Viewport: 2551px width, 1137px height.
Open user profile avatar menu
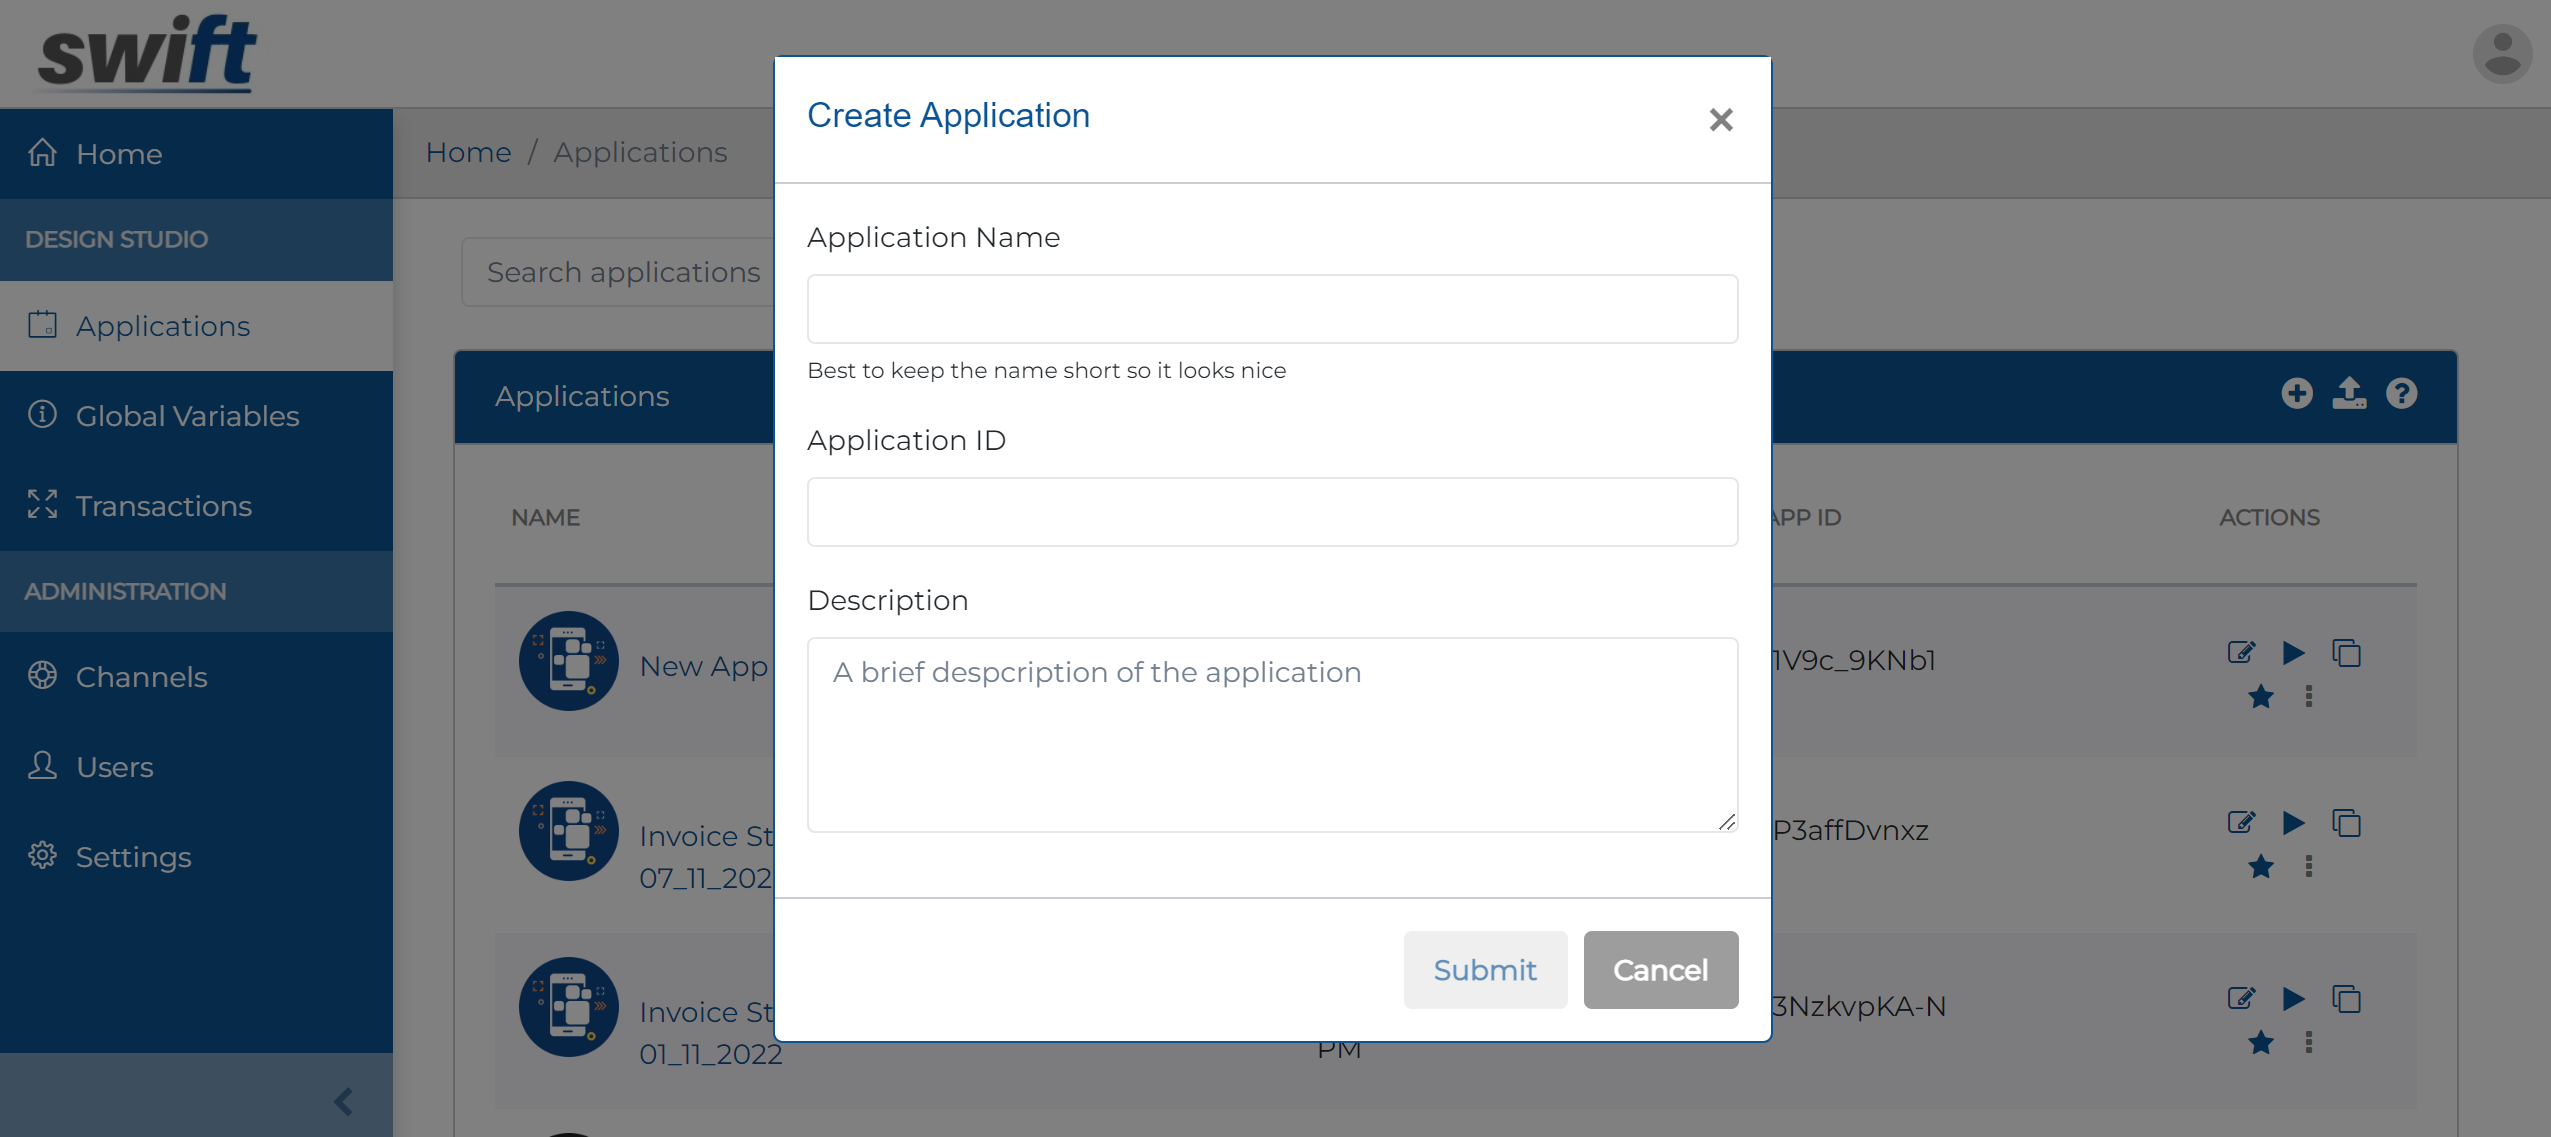2502,54
